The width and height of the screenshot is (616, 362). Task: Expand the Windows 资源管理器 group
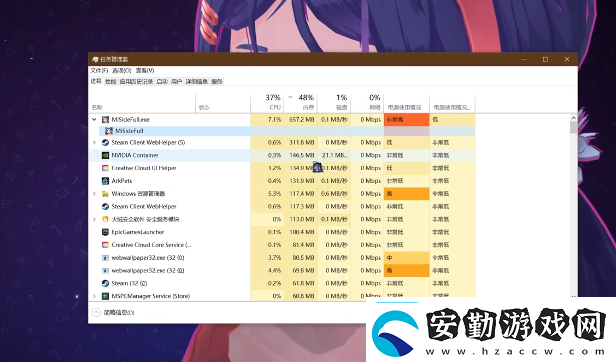pos(94,194)
